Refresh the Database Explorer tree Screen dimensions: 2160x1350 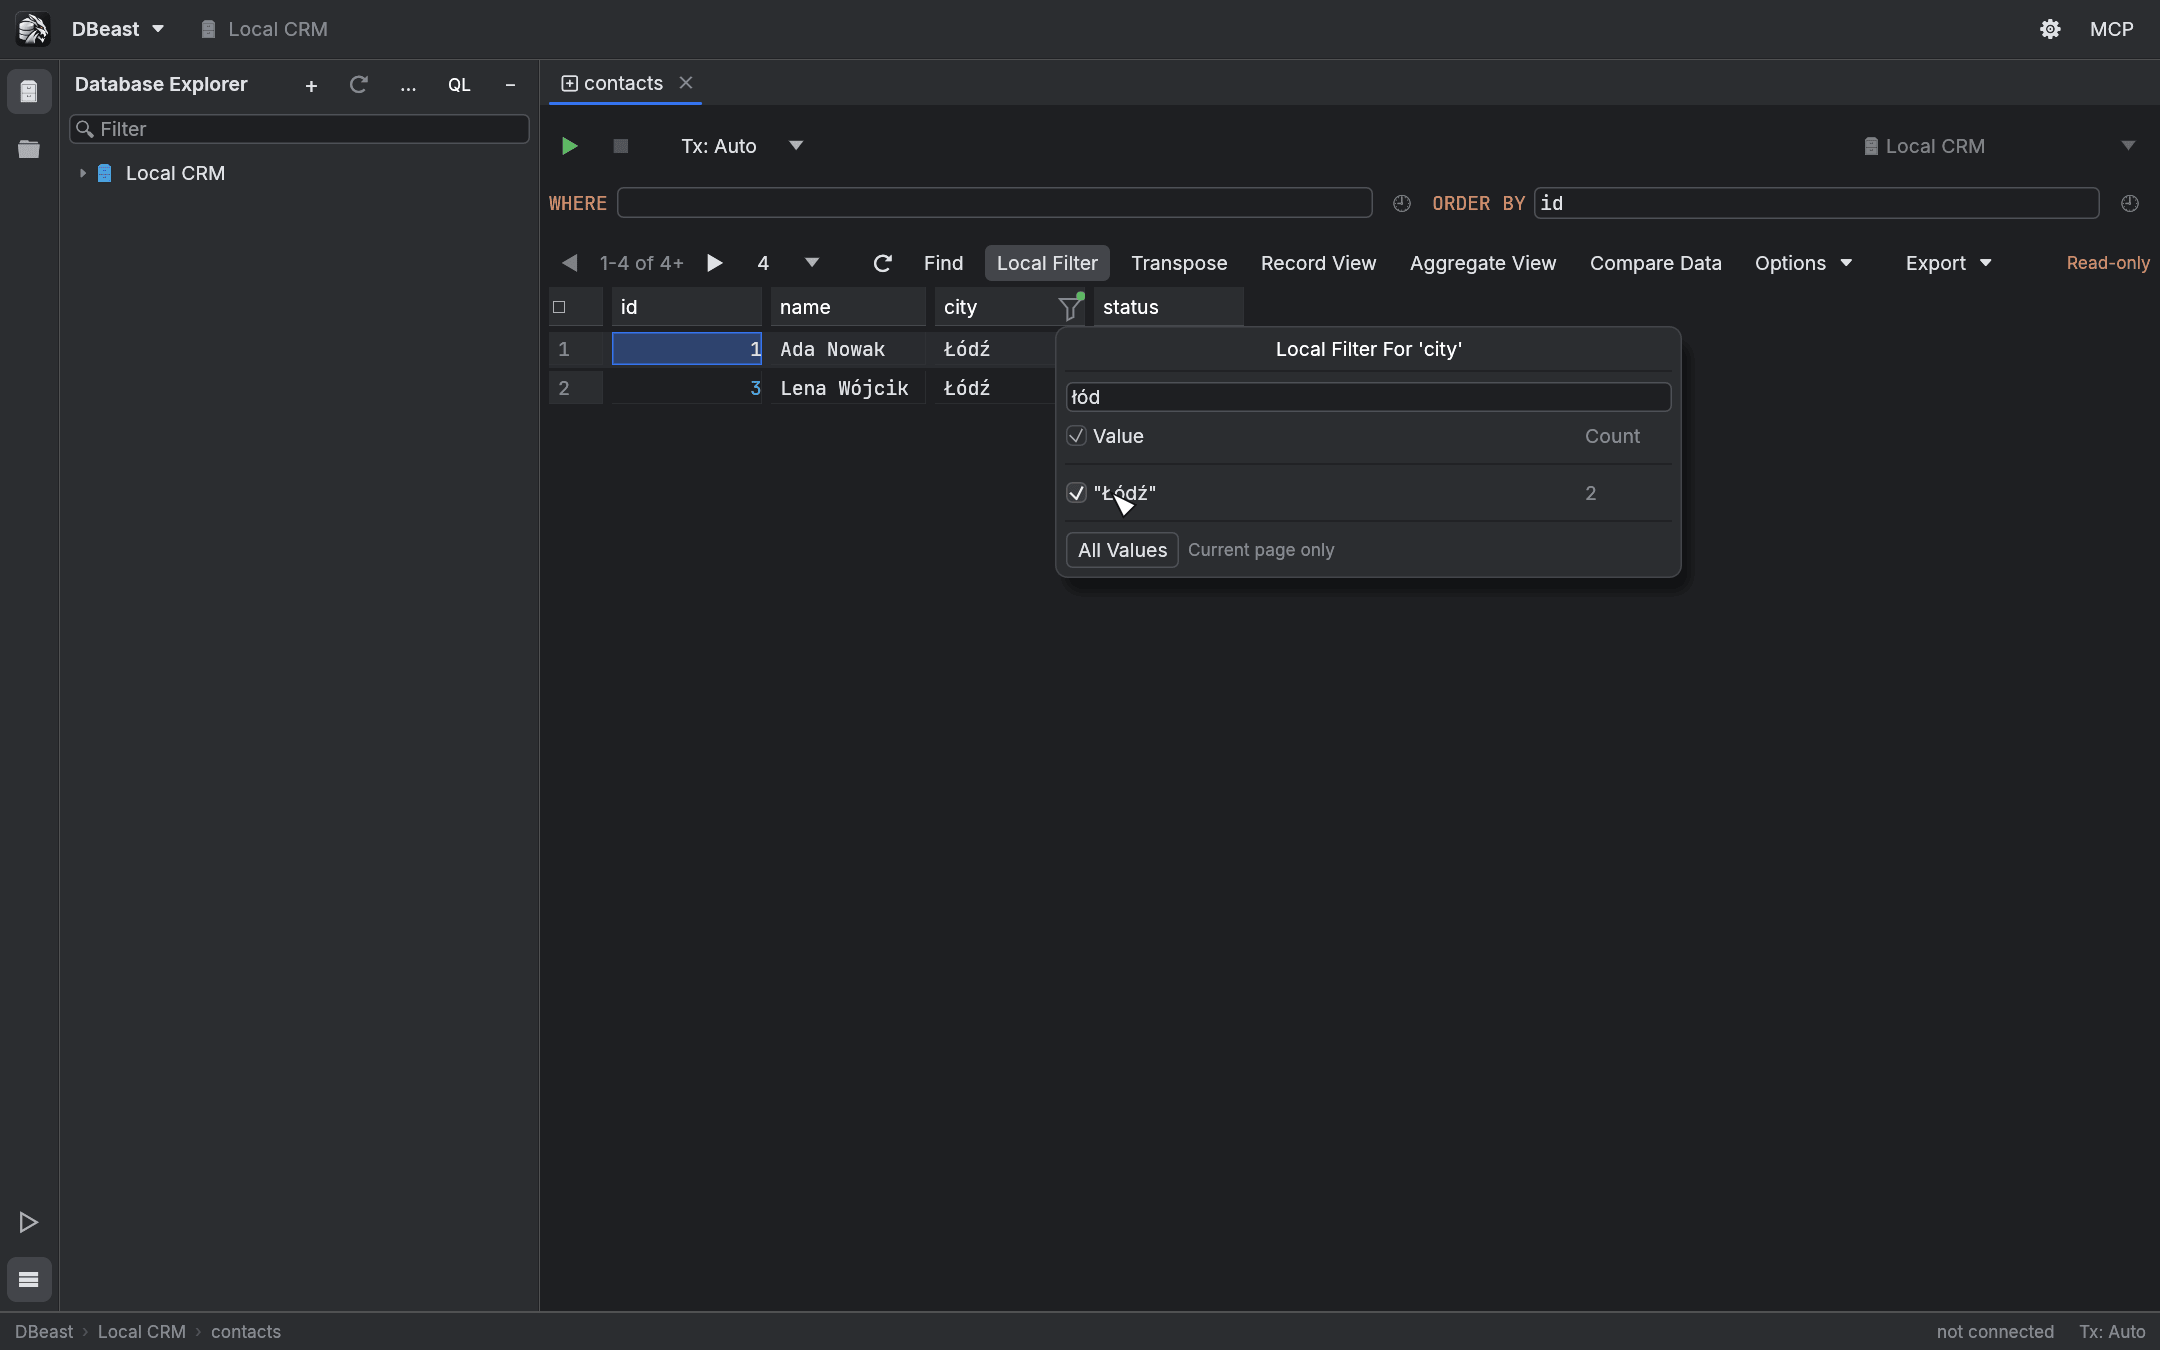pos(358,85)
